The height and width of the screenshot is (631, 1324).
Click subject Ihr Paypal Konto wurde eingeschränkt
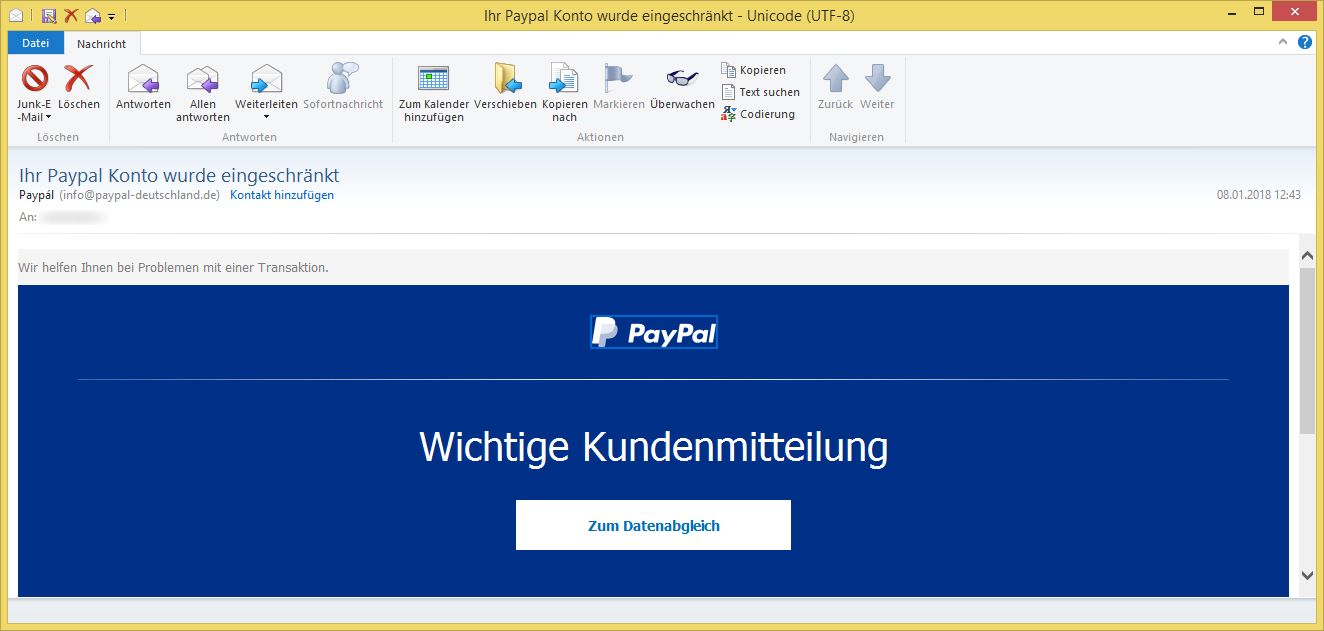179,175
